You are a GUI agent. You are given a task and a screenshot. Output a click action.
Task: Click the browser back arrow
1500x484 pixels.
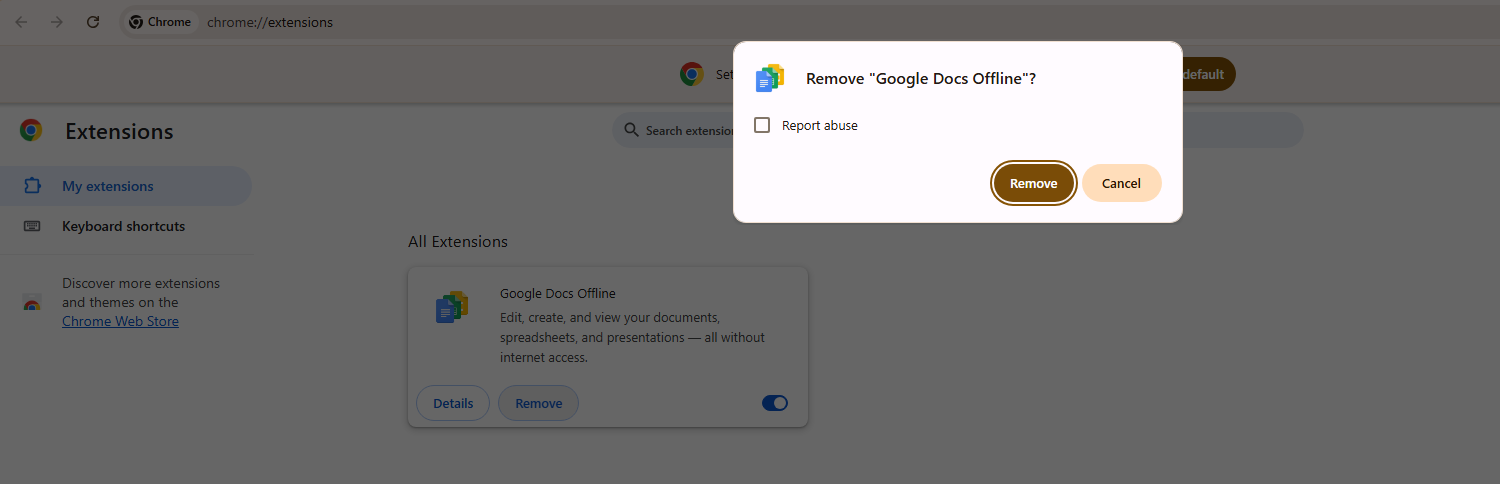(x=21, y=22)
